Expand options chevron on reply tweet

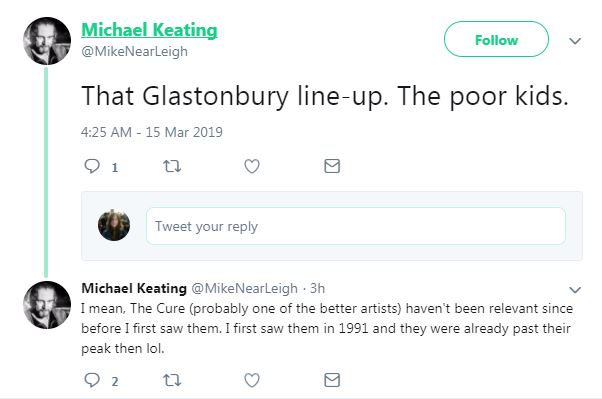pyautogui.click(x=575, y=290)
